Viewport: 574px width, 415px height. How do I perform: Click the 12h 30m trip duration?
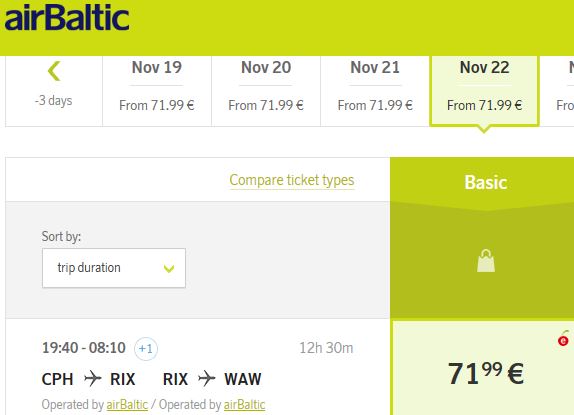326,348
